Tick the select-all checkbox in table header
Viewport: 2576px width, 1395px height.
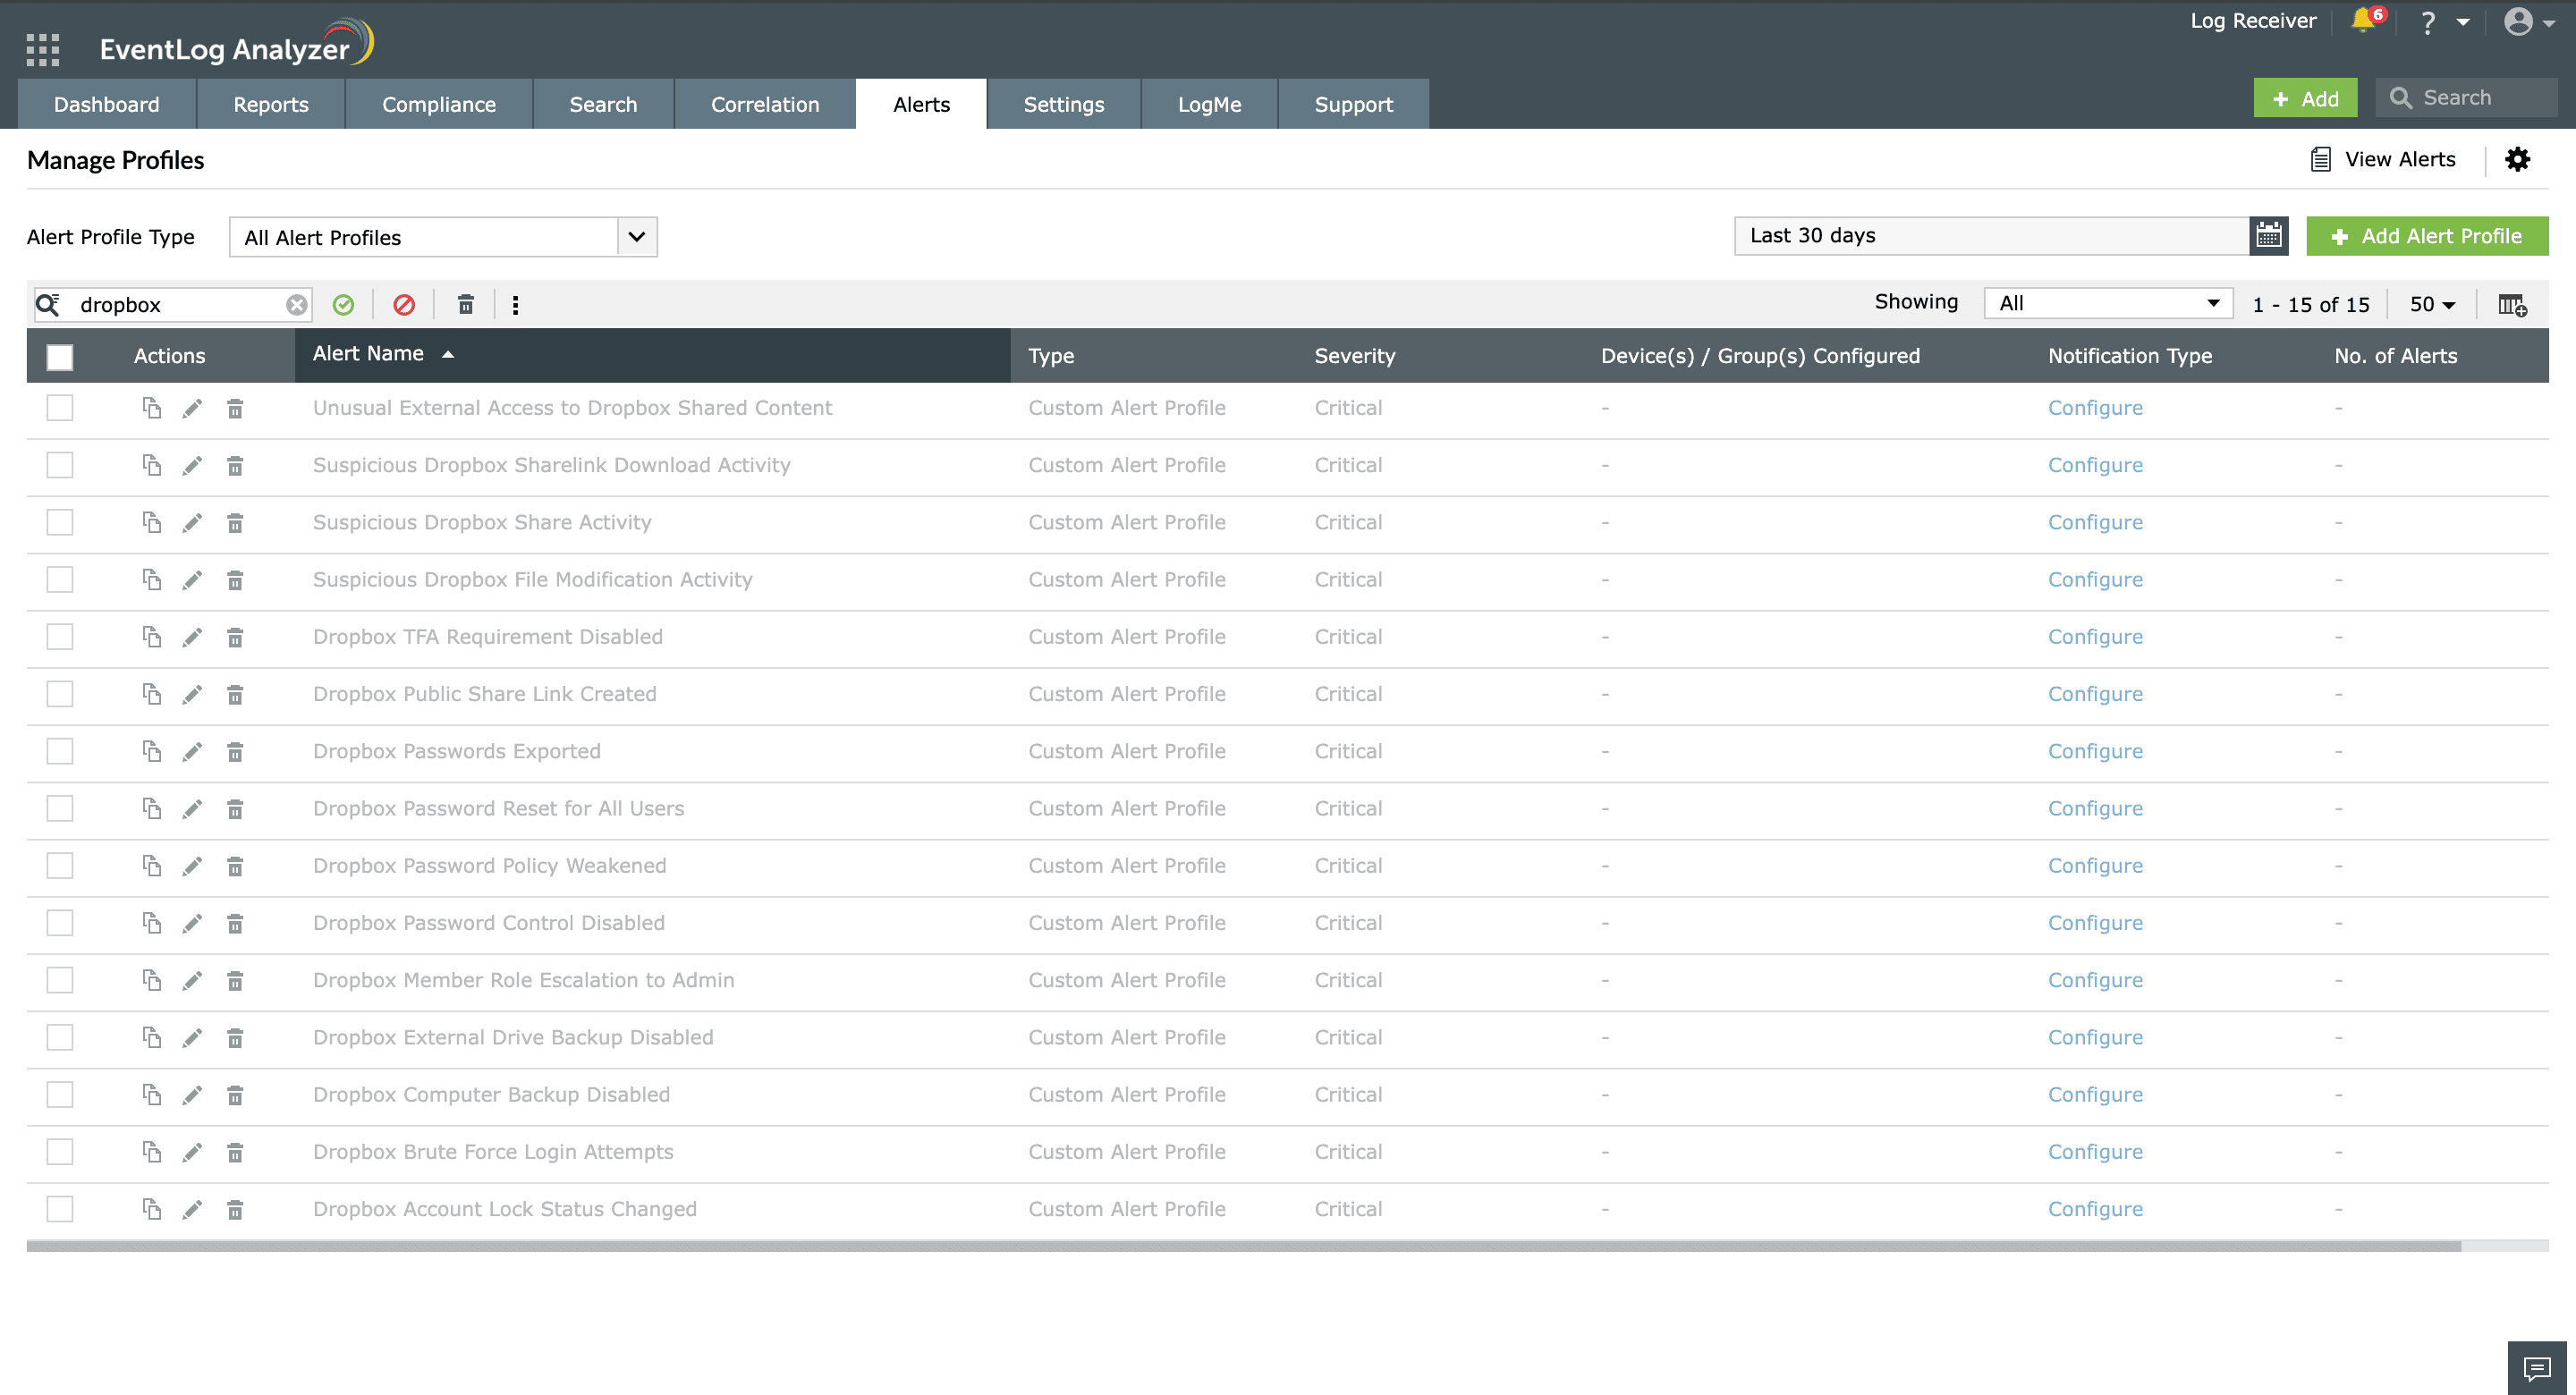coord(60,357)
